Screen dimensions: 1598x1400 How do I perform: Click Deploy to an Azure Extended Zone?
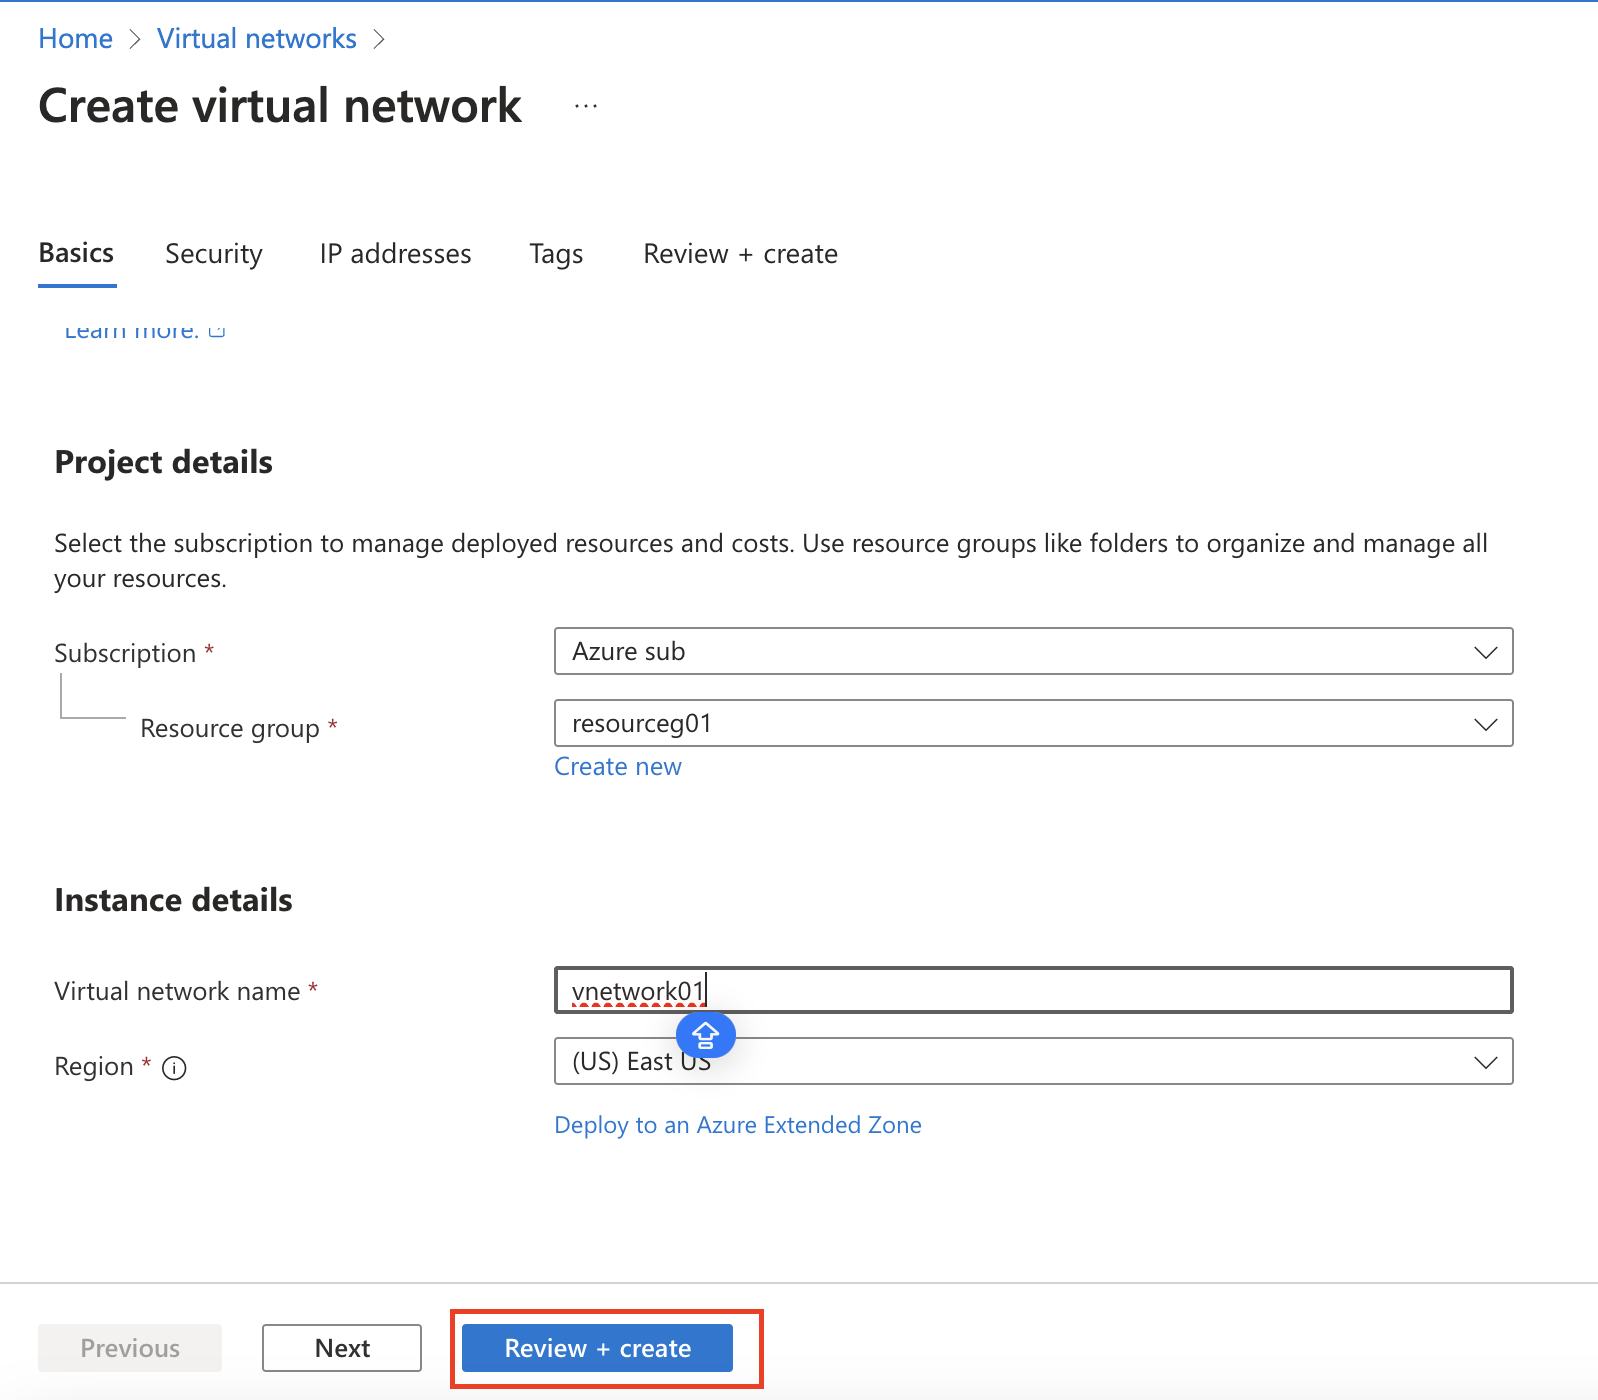click(738, 1125)
